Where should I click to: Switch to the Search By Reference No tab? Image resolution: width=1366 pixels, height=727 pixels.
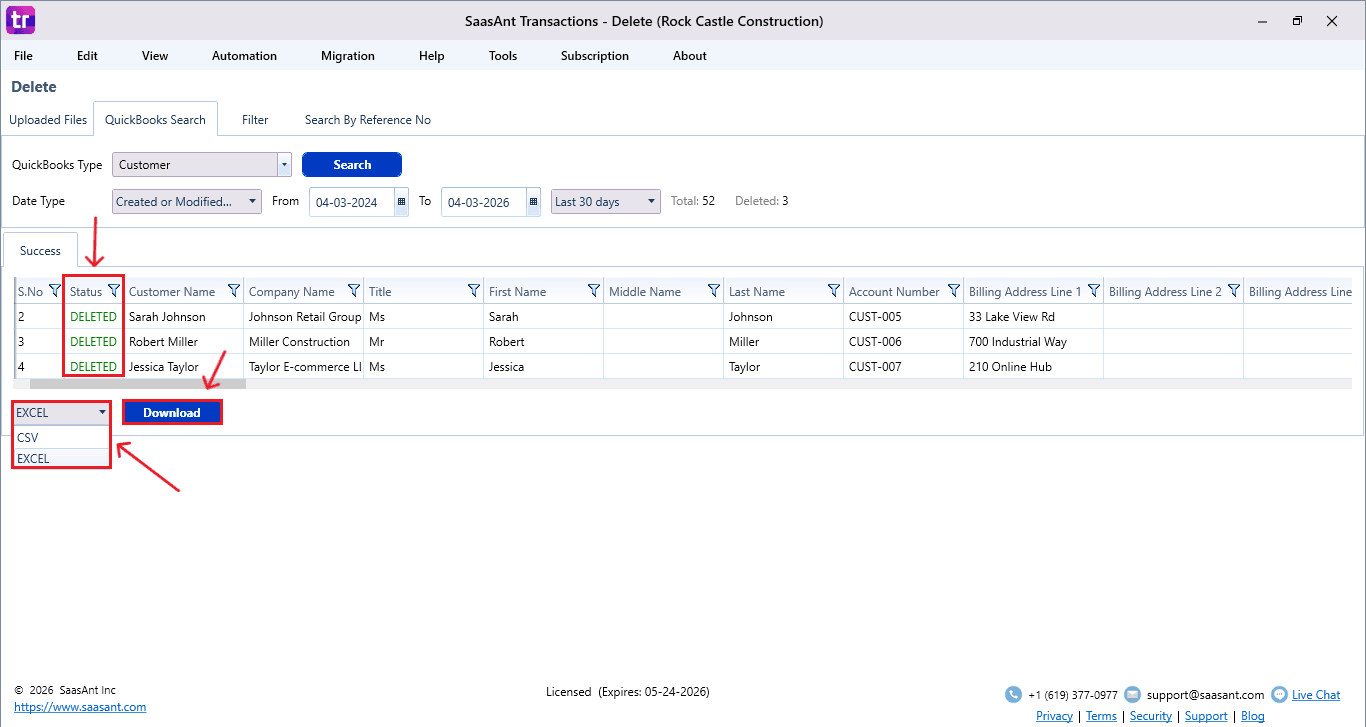[367, 120]
